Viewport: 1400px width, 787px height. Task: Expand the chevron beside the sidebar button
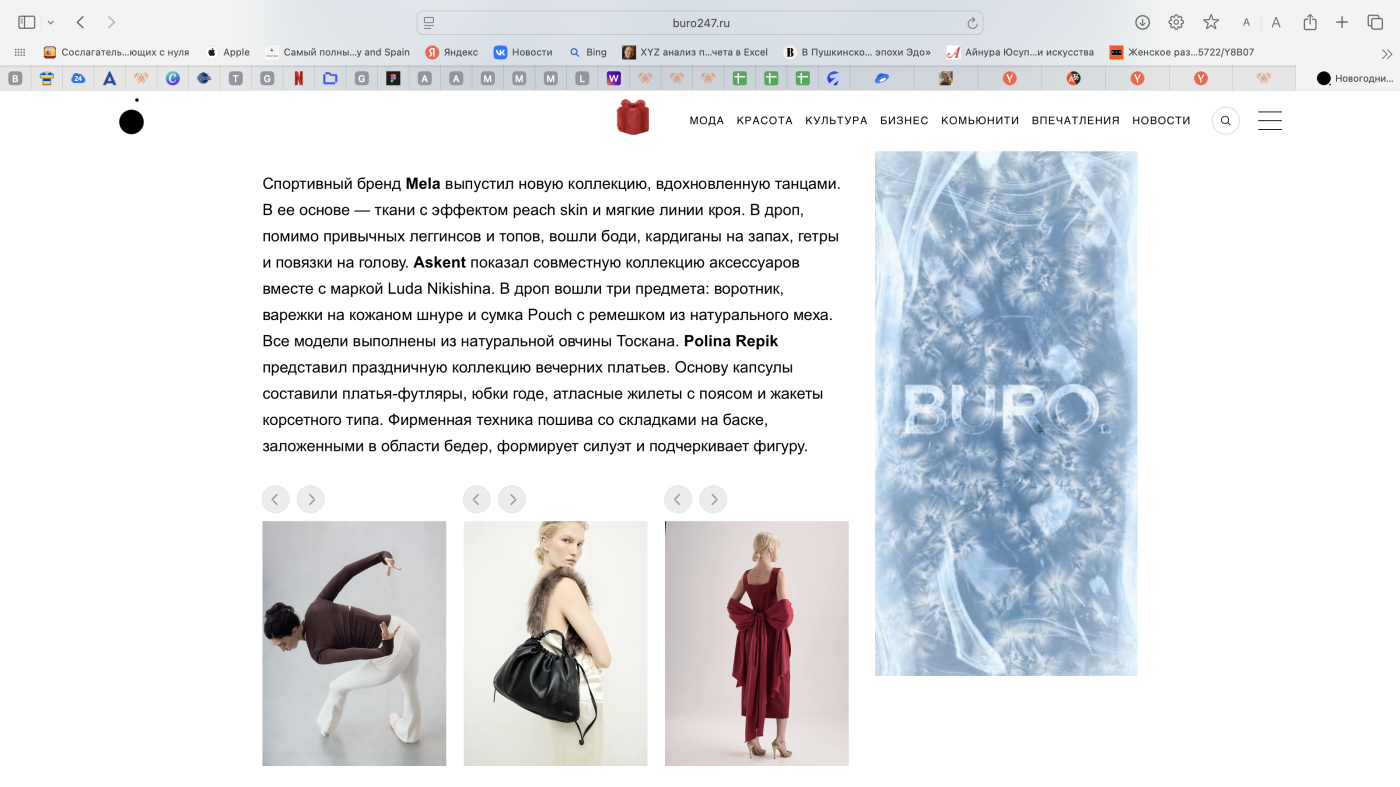point(50,20)
